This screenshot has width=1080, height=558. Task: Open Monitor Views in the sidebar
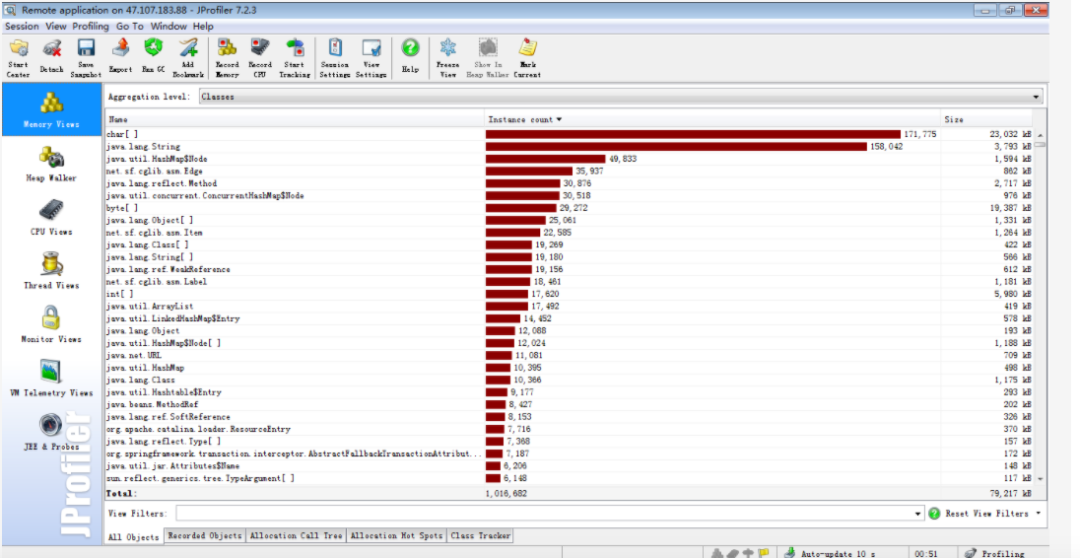pyautogui.click(x=52, y=324)
